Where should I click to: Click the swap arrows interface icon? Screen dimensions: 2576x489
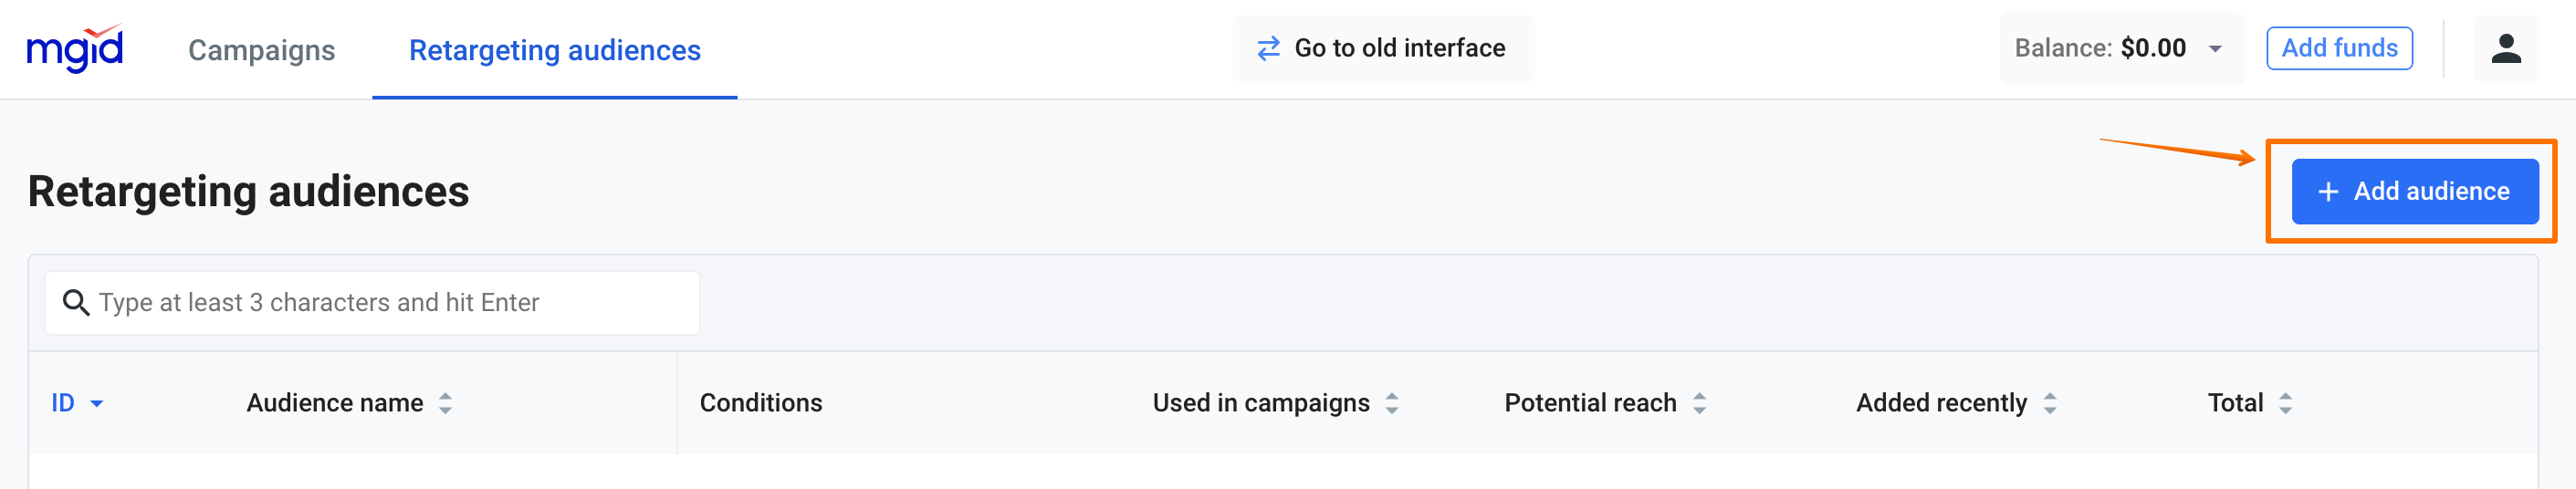tap(1268, 48)
